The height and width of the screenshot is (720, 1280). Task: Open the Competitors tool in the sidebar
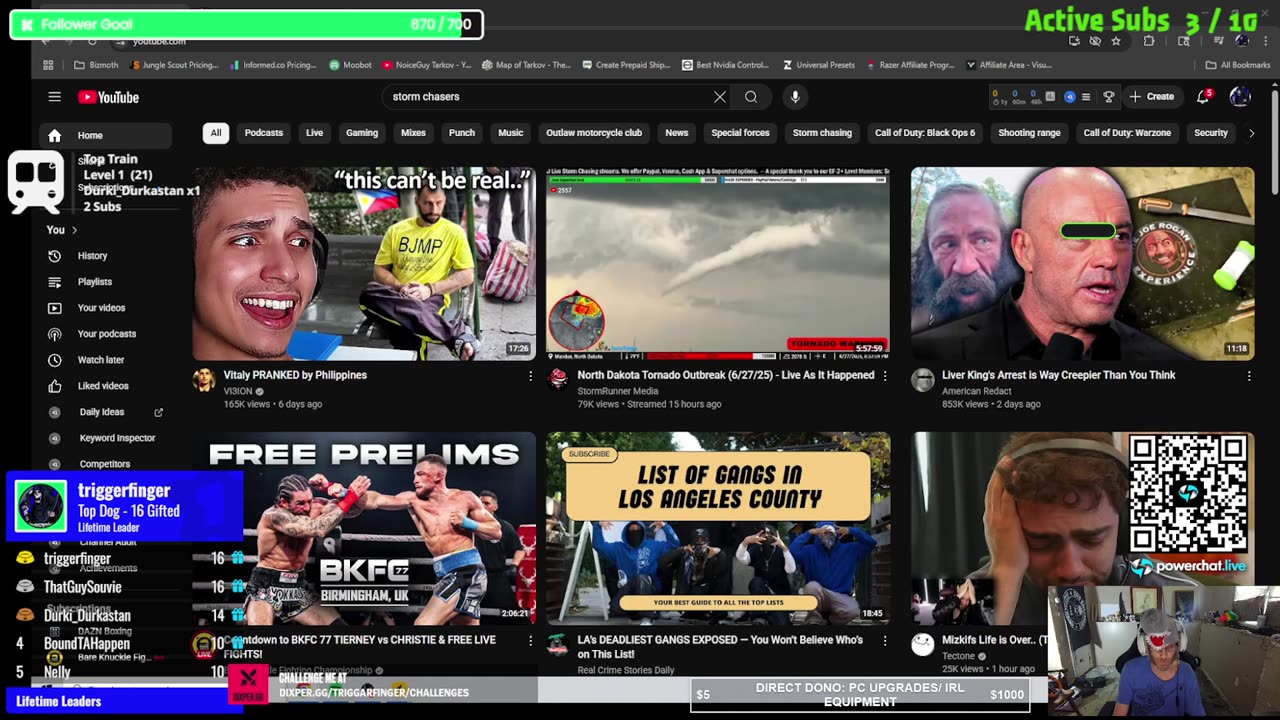pyautogui.click(x=104, y=464)
